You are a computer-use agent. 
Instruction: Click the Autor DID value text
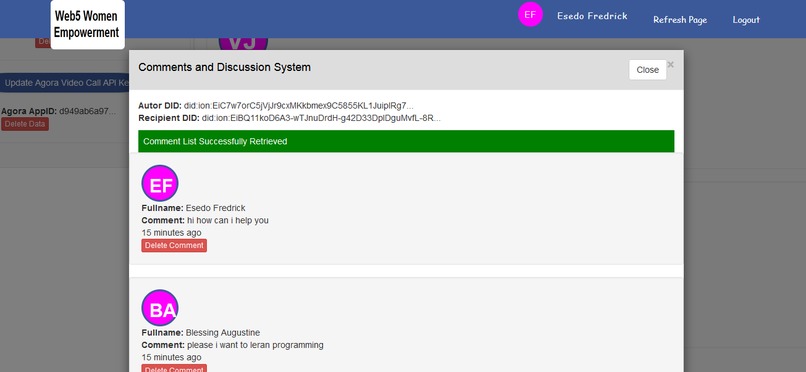click(x=299, y=106)
